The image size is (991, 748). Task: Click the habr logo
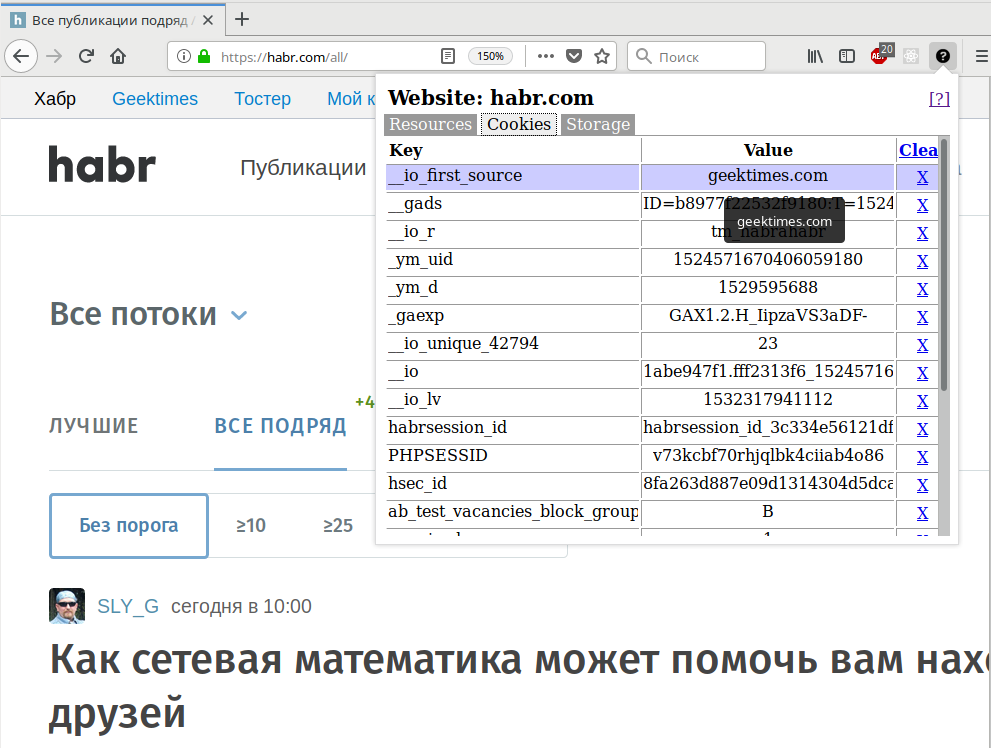(102, 164)
